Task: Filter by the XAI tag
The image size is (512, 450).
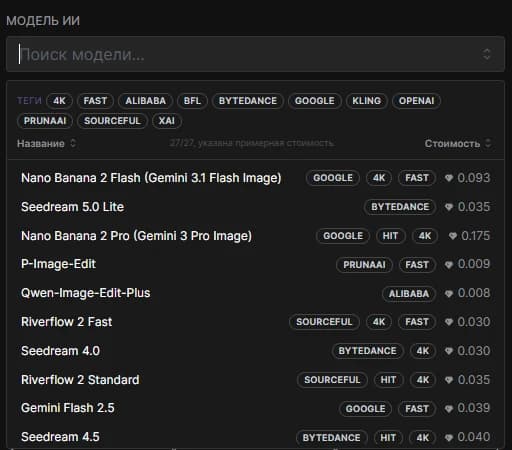Action: pyautogui.click(x=167, y=121)
